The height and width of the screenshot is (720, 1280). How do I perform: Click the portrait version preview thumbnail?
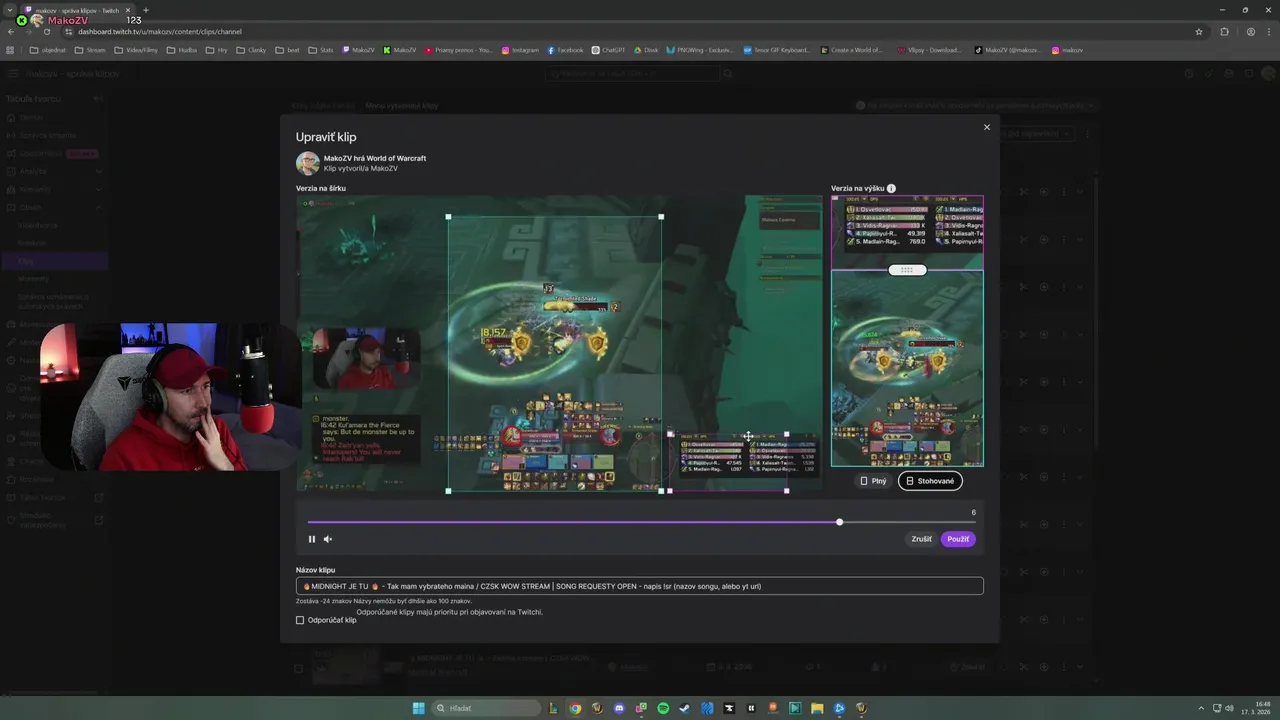[907, 331]
